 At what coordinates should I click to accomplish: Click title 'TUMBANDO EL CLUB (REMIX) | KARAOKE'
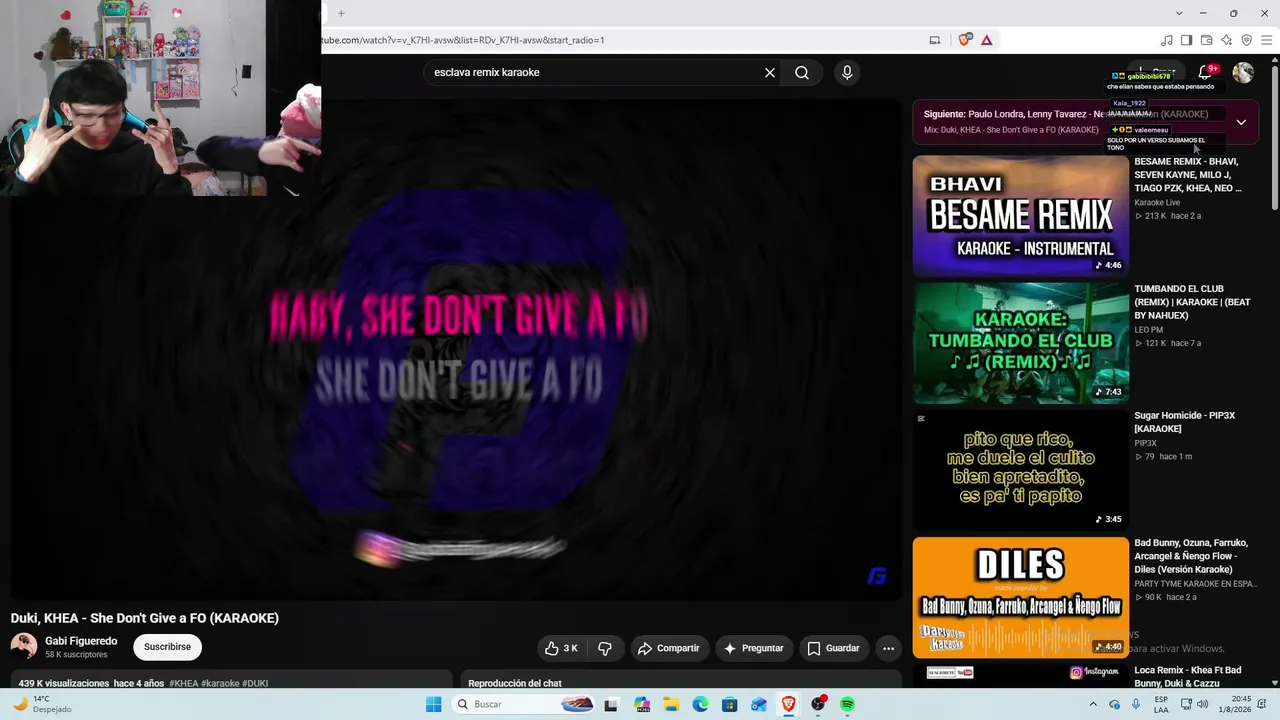tap(1192, 302)
